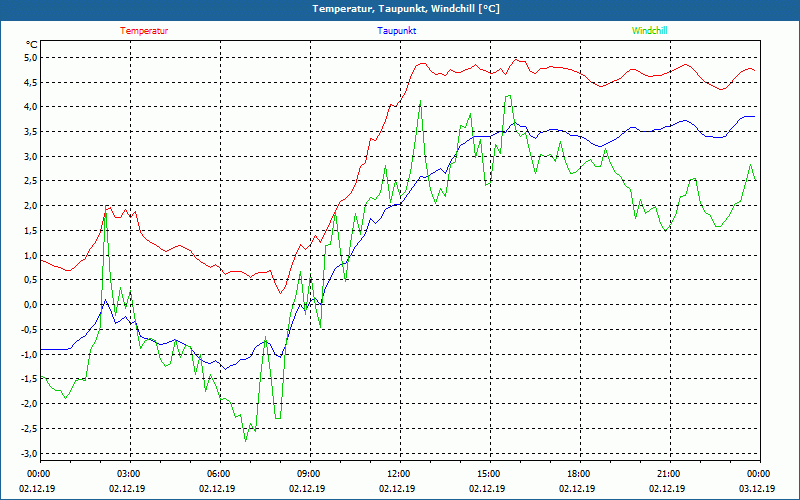Click the 03:00 time label

click(130, 474)
